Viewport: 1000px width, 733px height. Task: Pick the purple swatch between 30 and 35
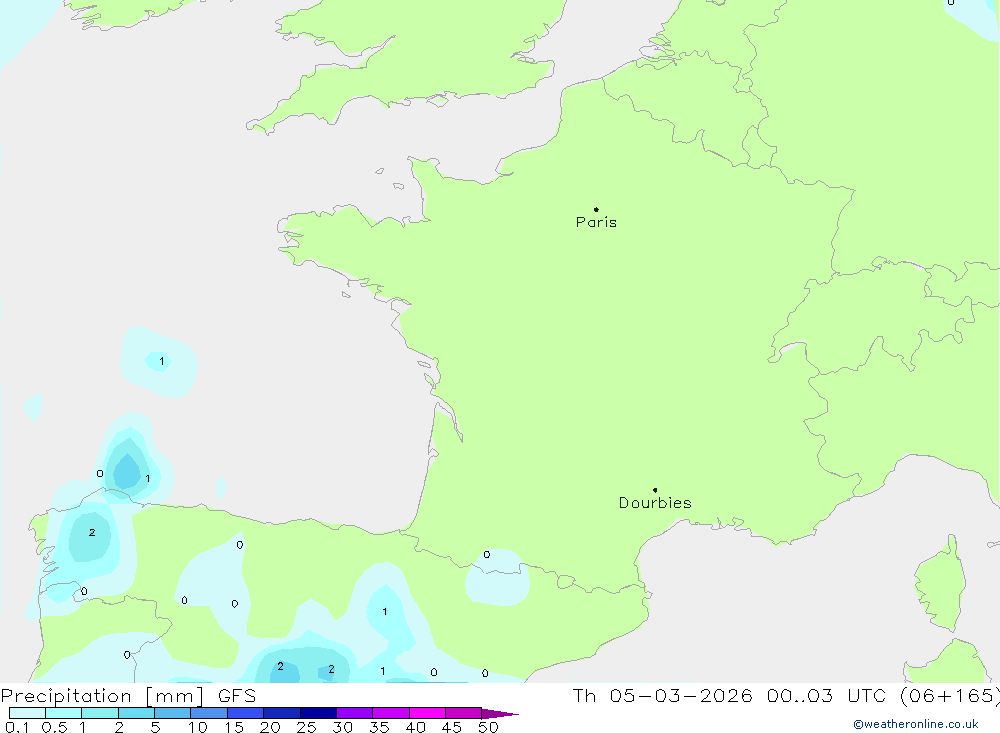click(x=355, y=713)
